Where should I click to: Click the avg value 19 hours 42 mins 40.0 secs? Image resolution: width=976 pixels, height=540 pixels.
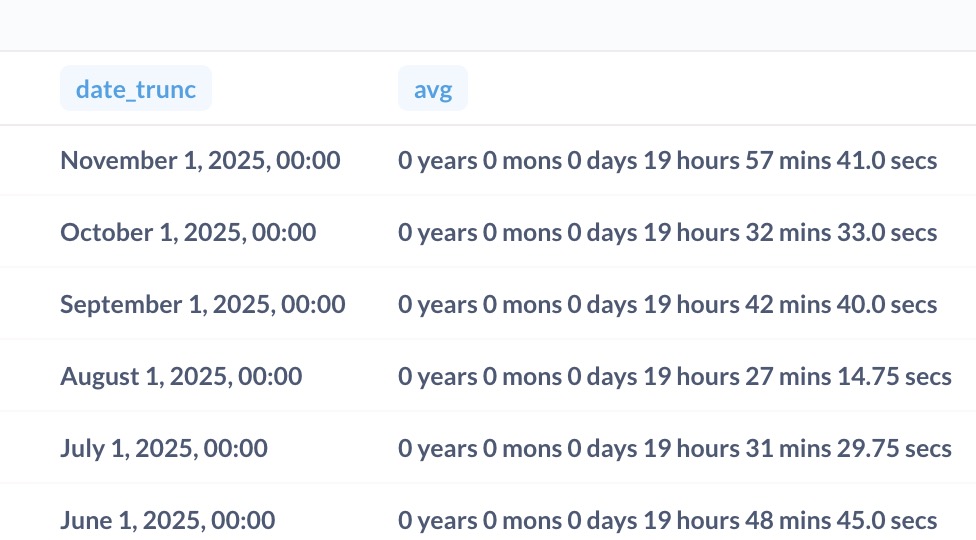point(667,304)
